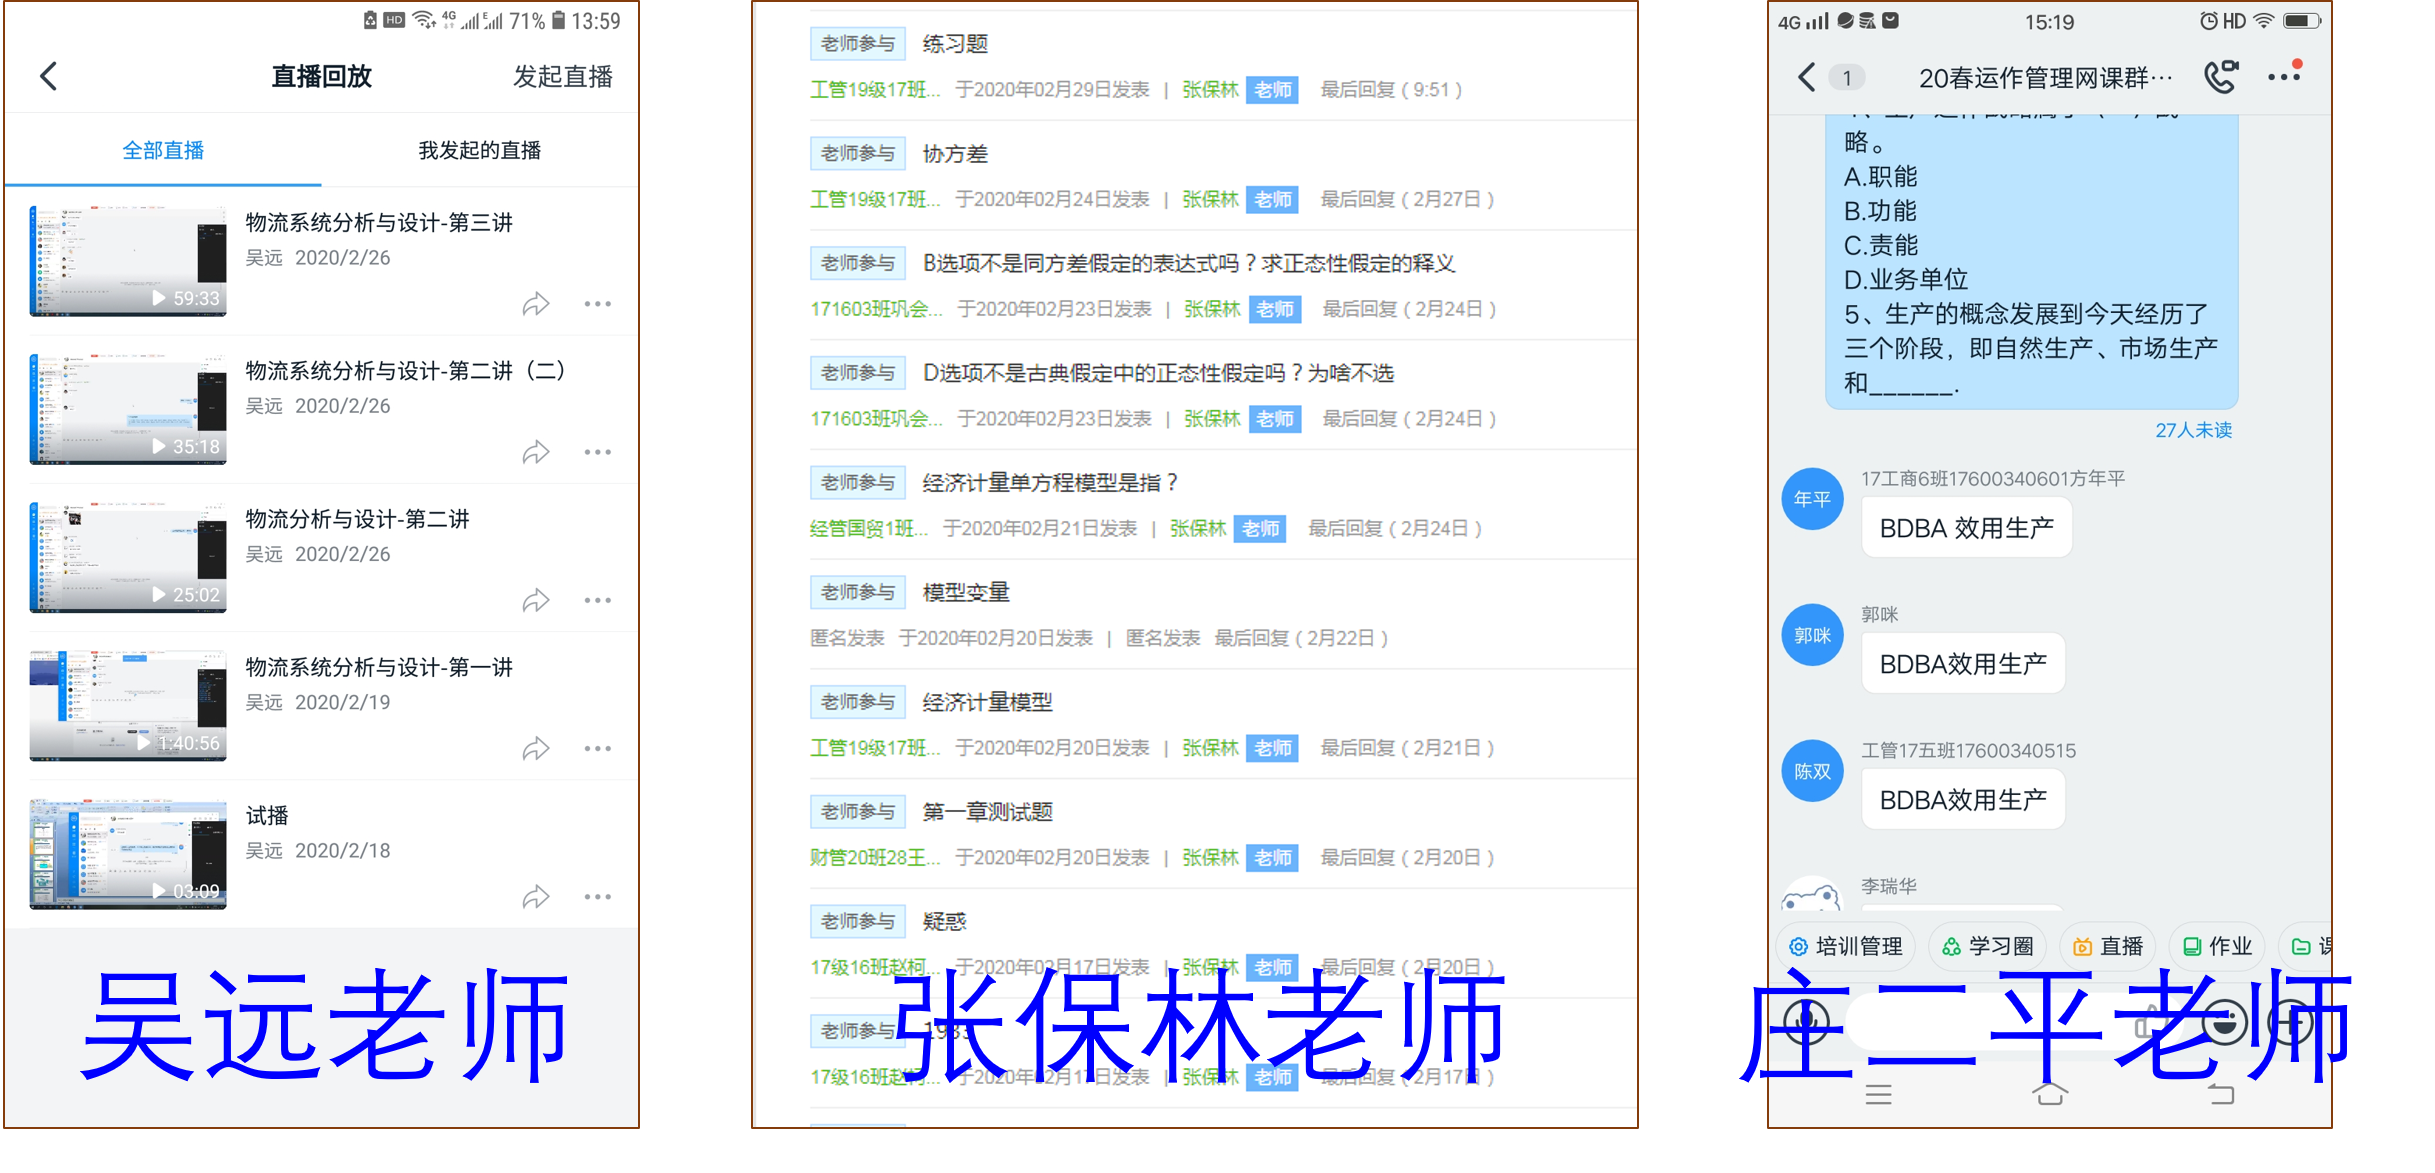
Task: Tap the video call icon in chat header
Action: [2219, 76]
